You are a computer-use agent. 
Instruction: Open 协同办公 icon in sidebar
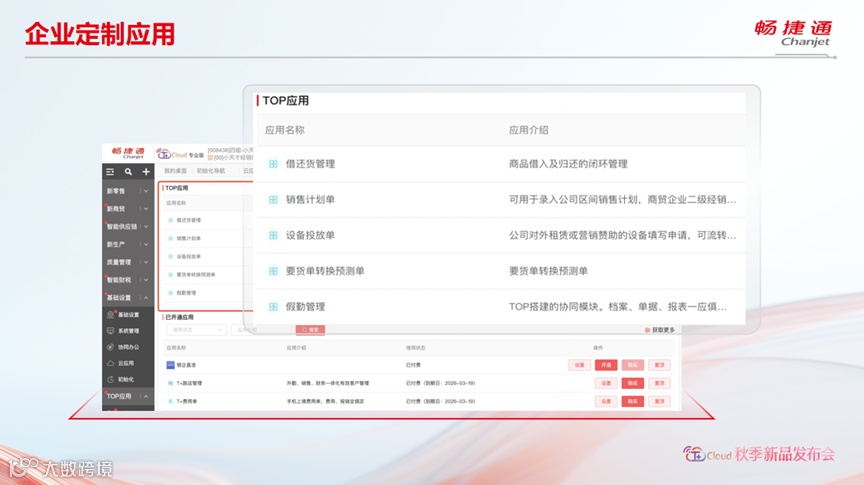point(110,347)
